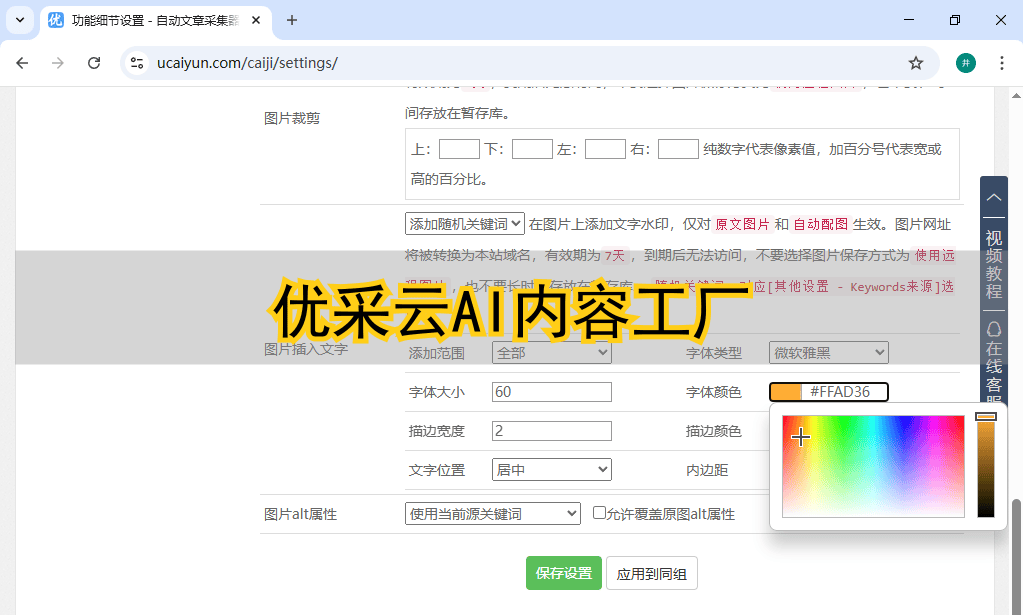This screenshot has width=1023, height=615.
Task: Expand the 使用当前源关键词 dropdown
Action: pyautogui.click(x=492, y=514)
